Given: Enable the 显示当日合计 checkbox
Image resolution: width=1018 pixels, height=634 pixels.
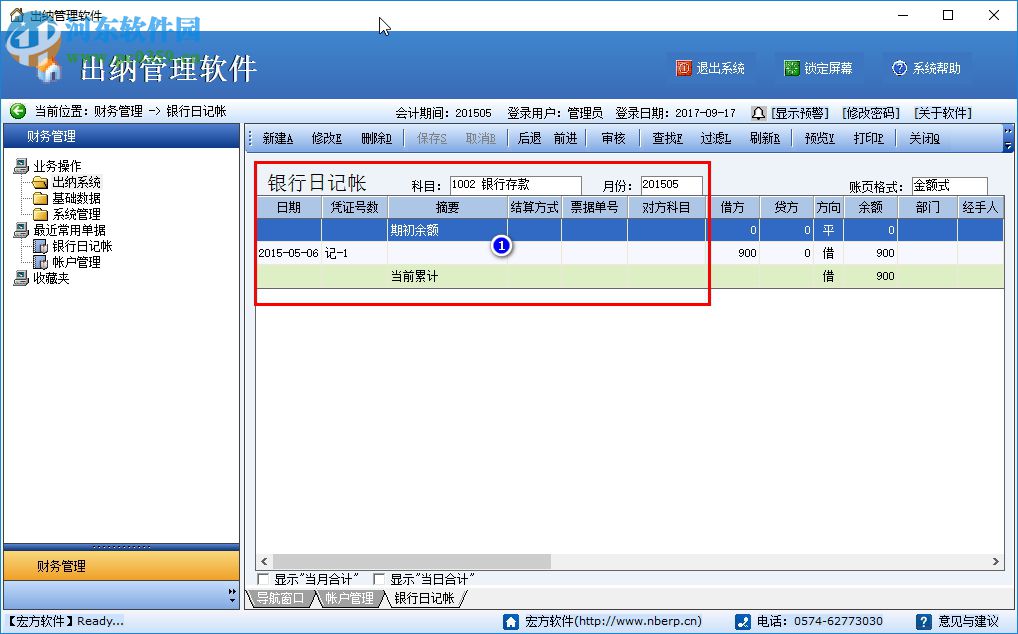Looking at the screenshot, I should point(377,578).
